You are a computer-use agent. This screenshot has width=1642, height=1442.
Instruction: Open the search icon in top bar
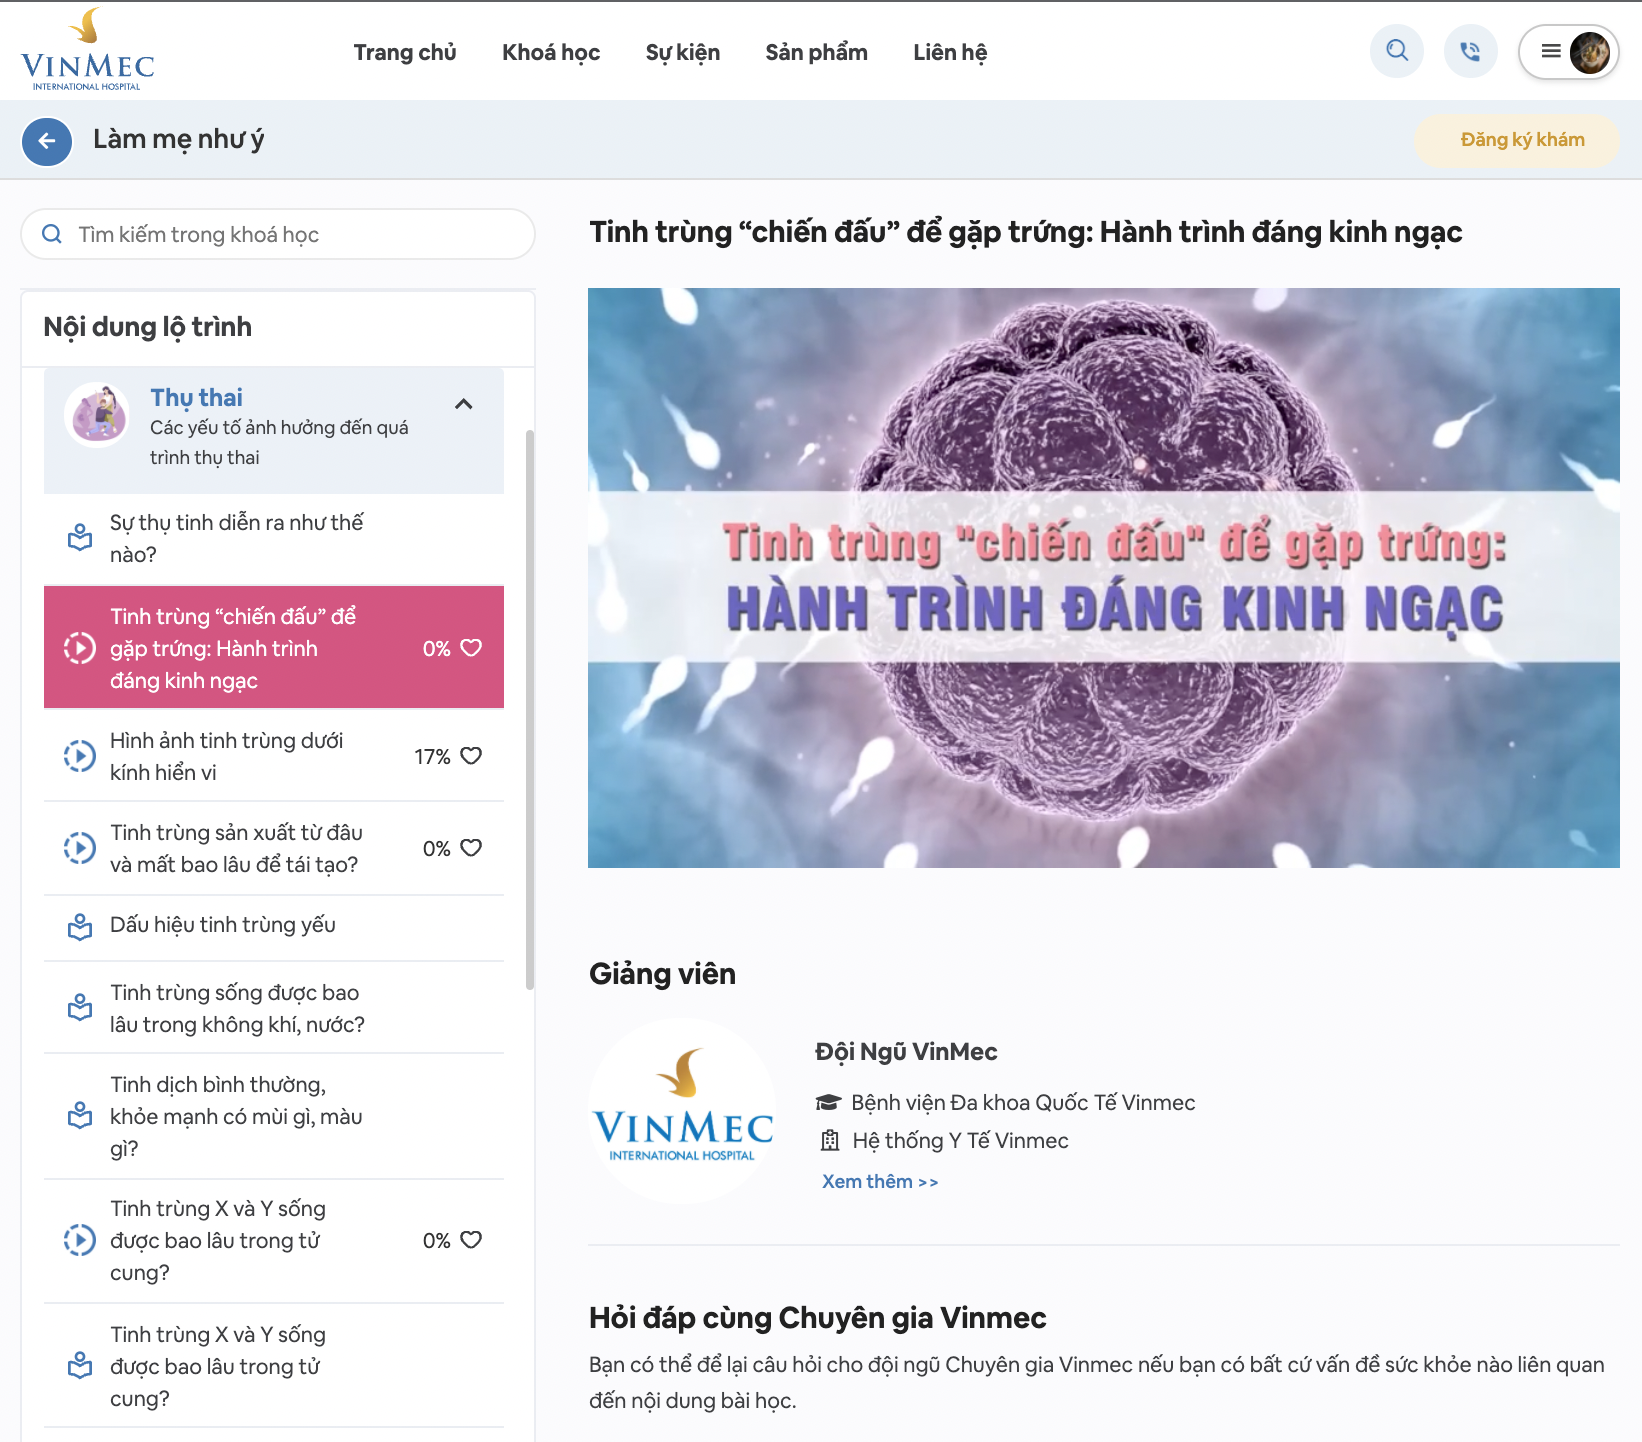[1397, 51]
